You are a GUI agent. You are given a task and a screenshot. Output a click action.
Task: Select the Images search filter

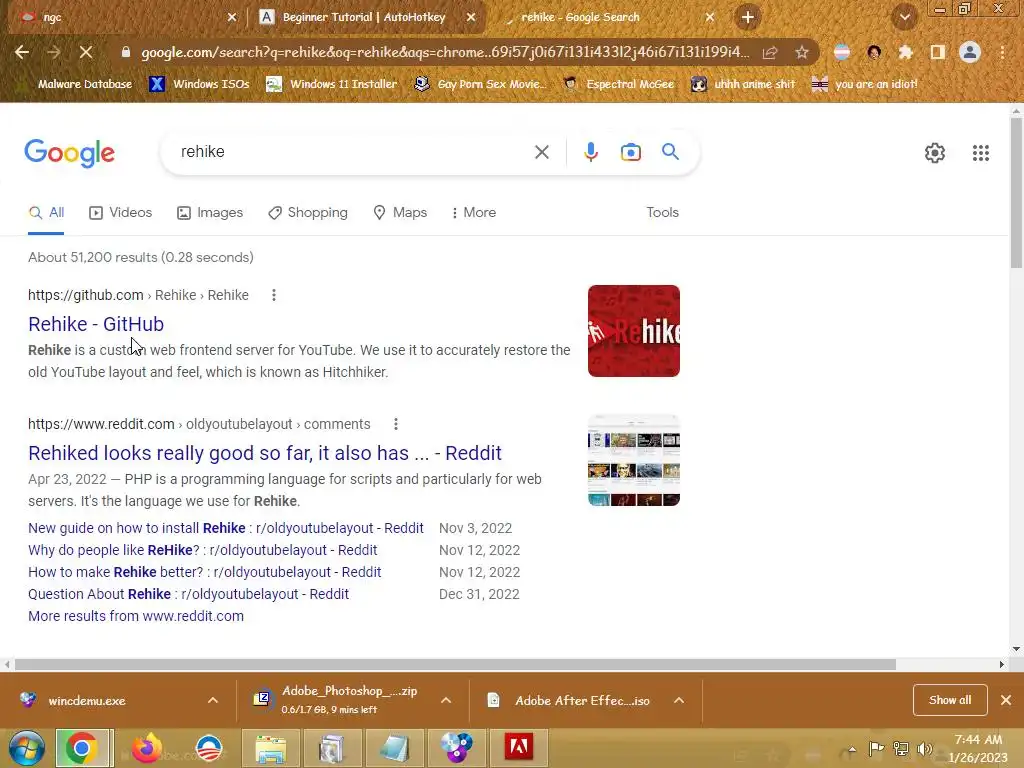coord(210,212)
